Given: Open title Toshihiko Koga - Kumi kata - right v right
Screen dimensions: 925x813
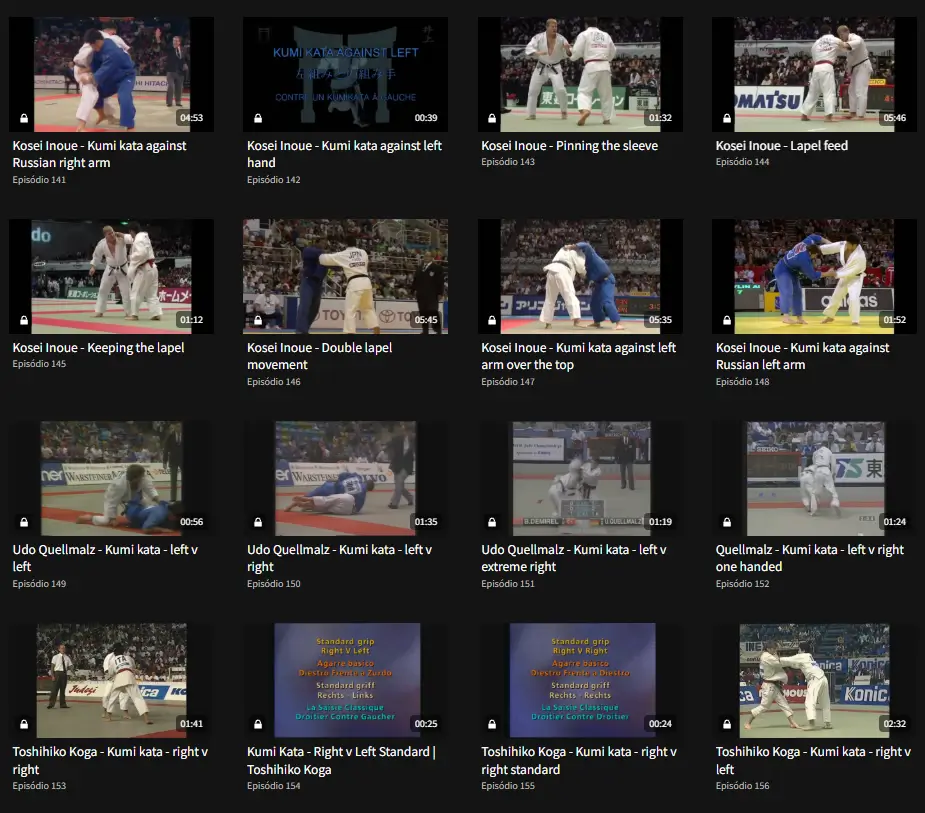Looking at the screenshot, I should 110,760.
